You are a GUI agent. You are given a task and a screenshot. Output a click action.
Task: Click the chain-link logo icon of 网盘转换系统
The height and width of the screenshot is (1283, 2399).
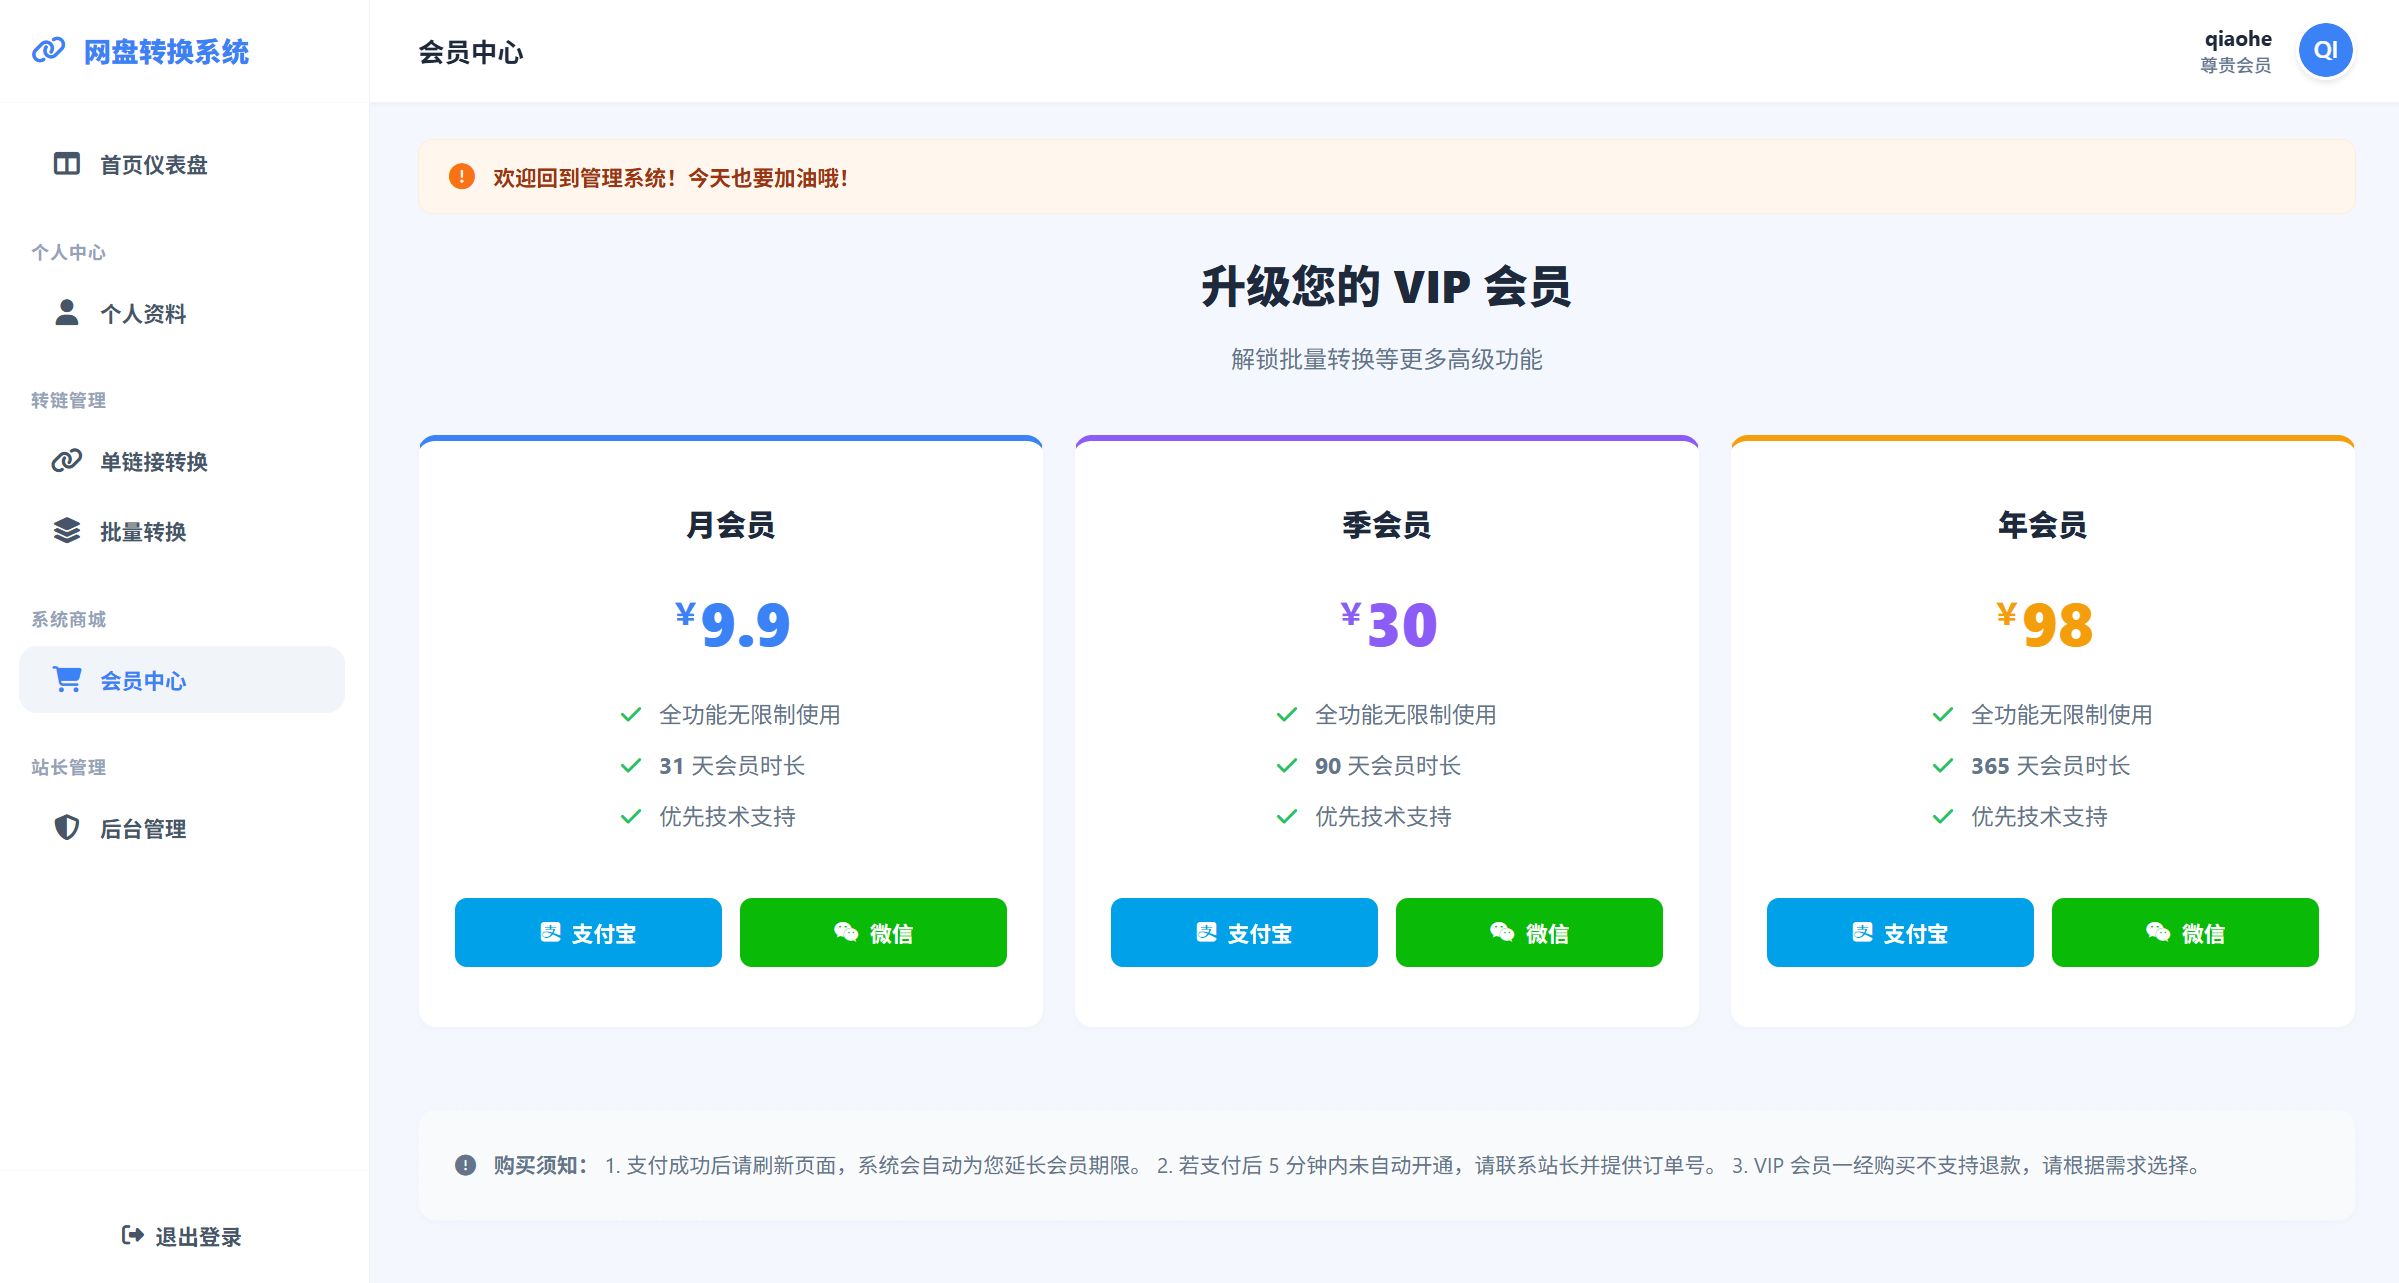point(48,50)
